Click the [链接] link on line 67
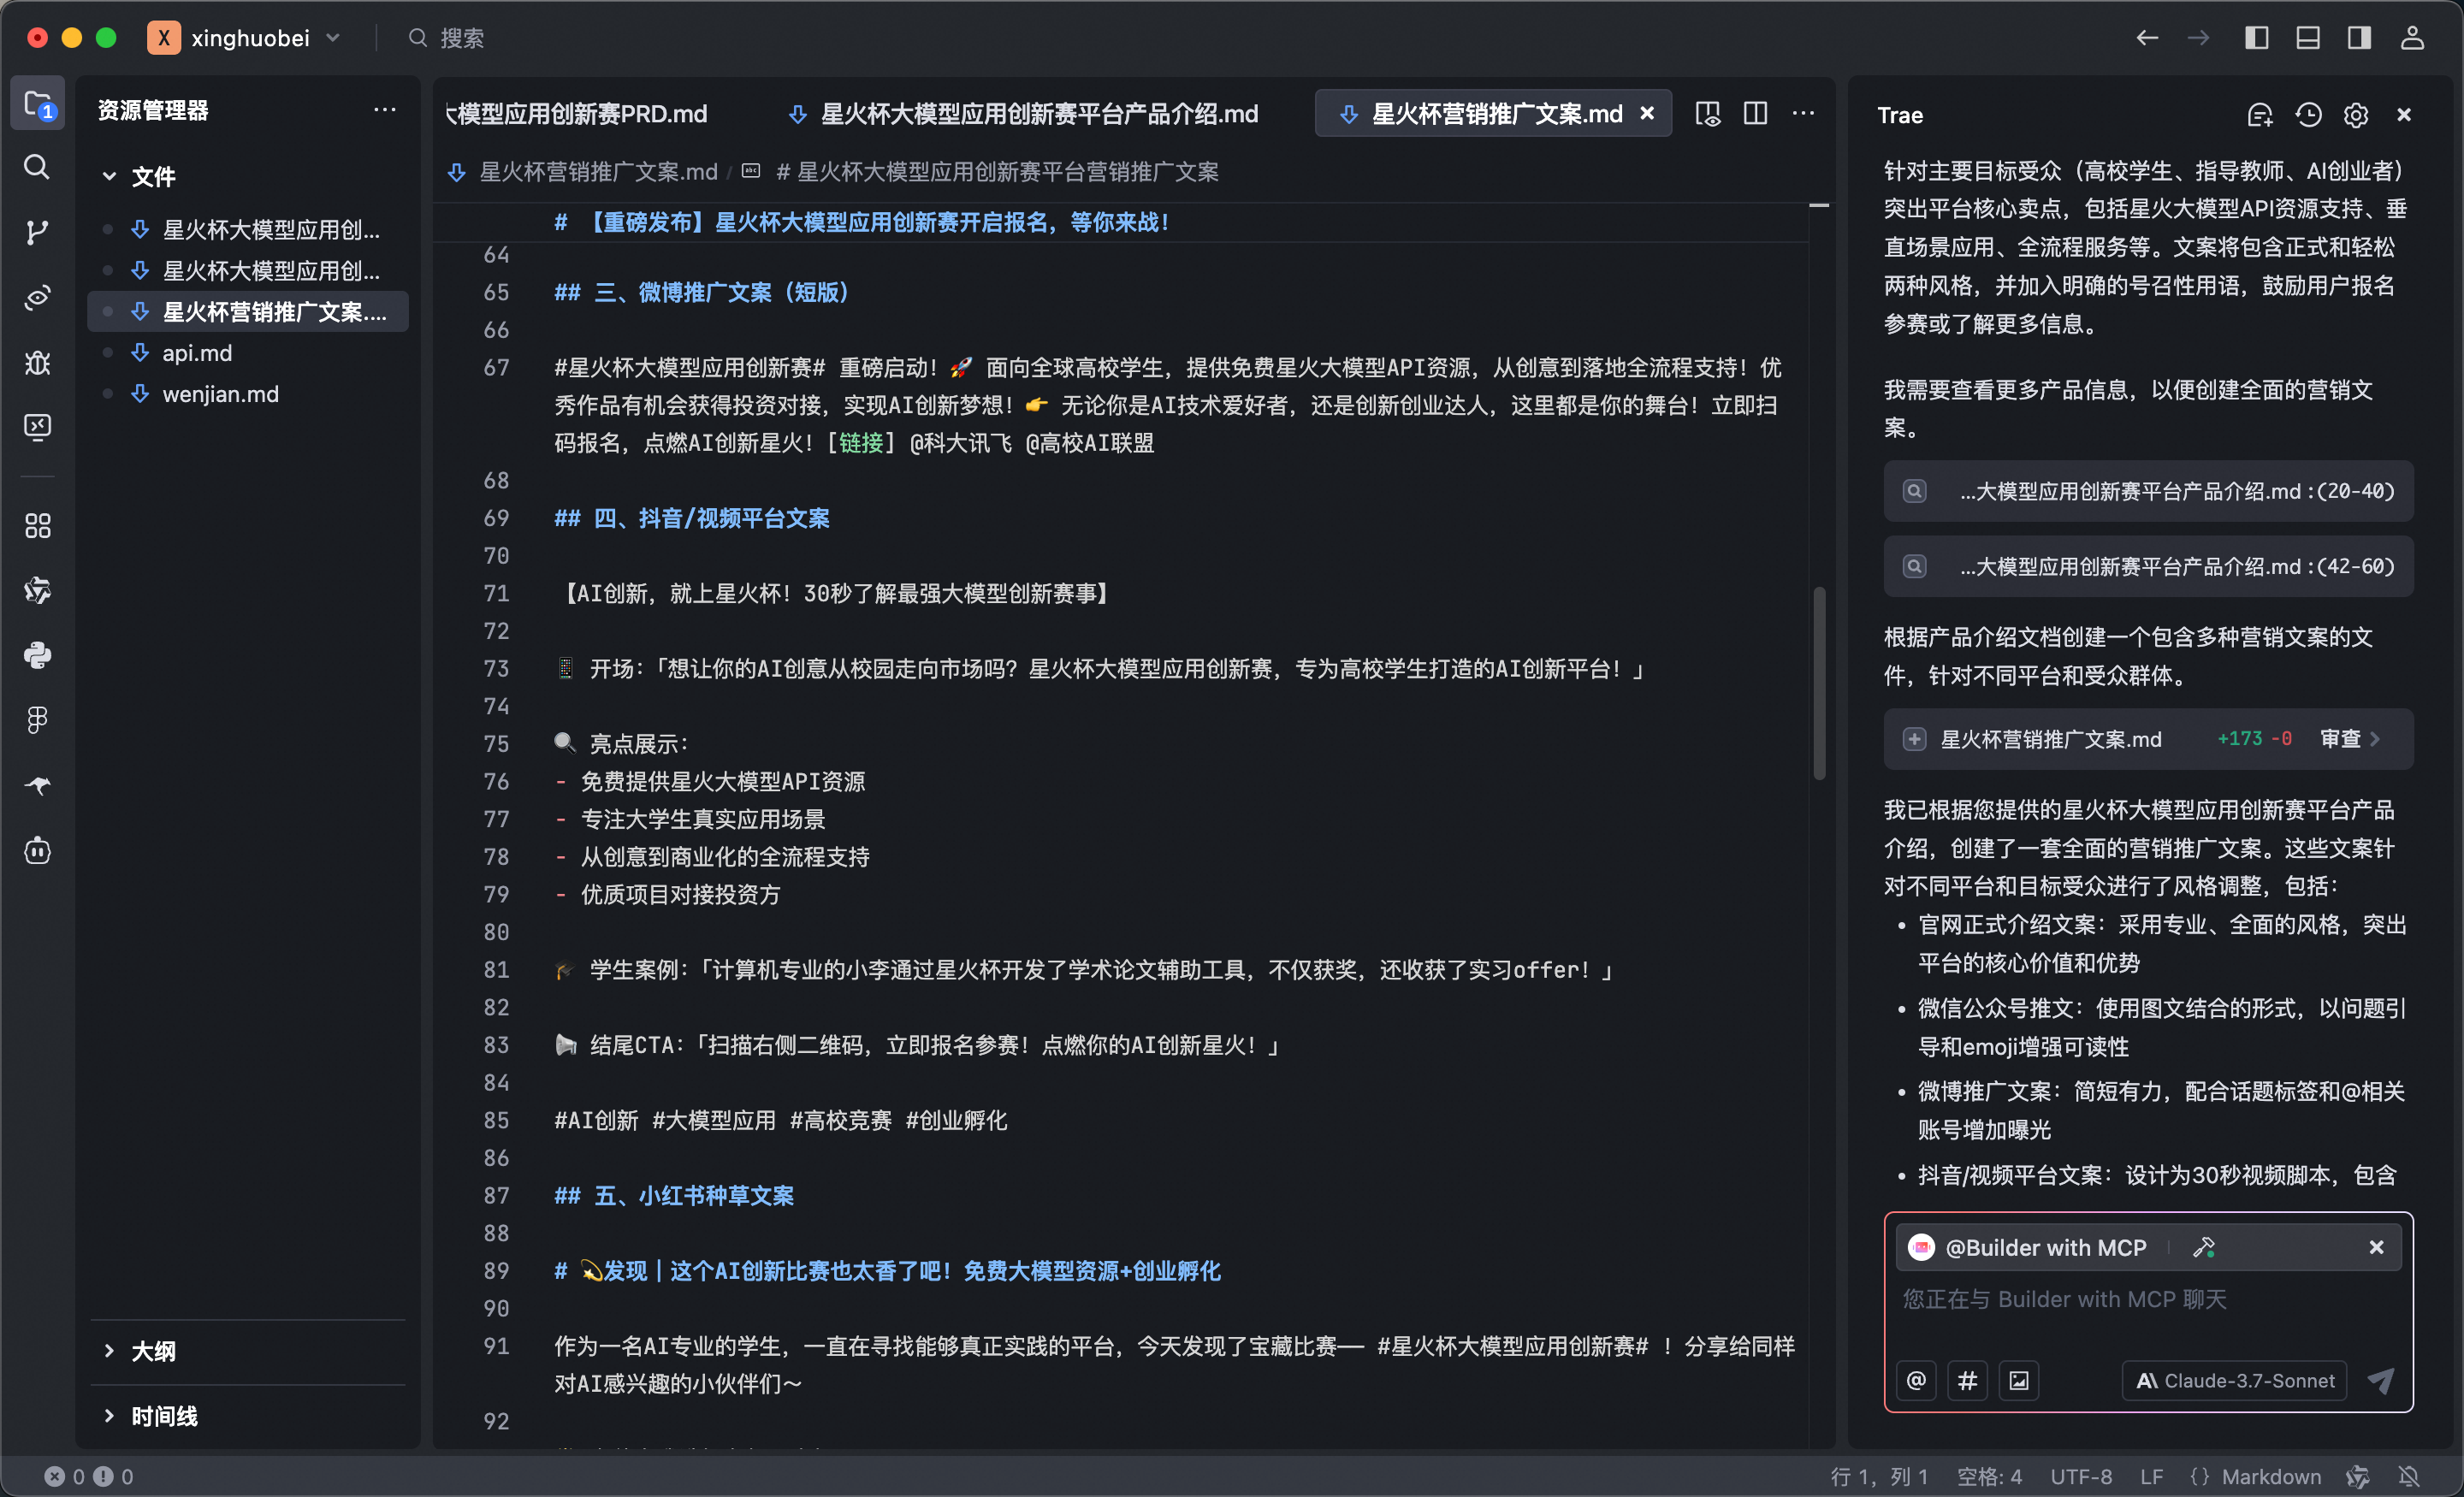Viewport: 2464px width, 1497px height. (860, 443)
